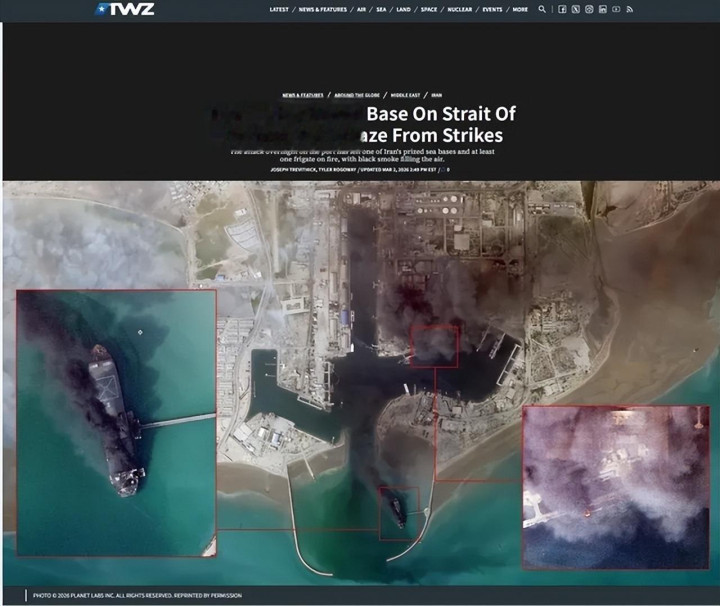Open NEWS & FEATURES in top navigation
Screen dimensions: 720x606
pyautogui.click(x=323, y=9)
